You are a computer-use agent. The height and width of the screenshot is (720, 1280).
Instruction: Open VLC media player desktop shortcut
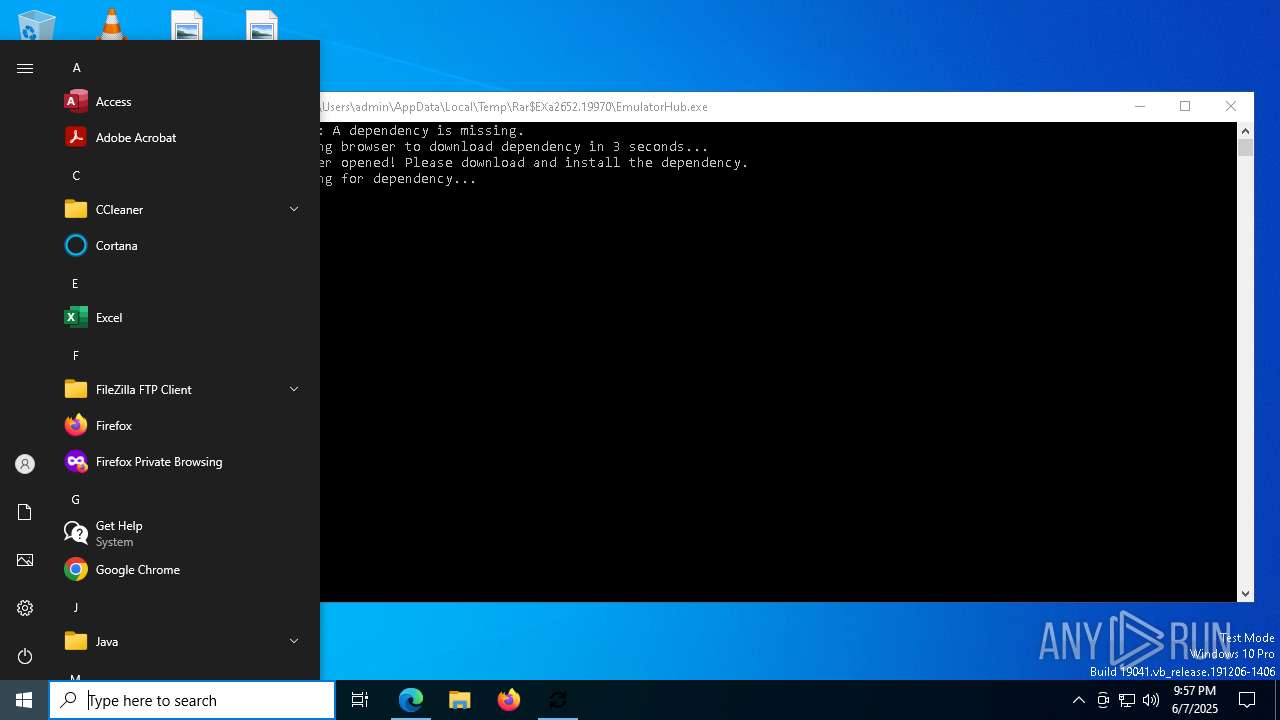[x=111, y=25]
